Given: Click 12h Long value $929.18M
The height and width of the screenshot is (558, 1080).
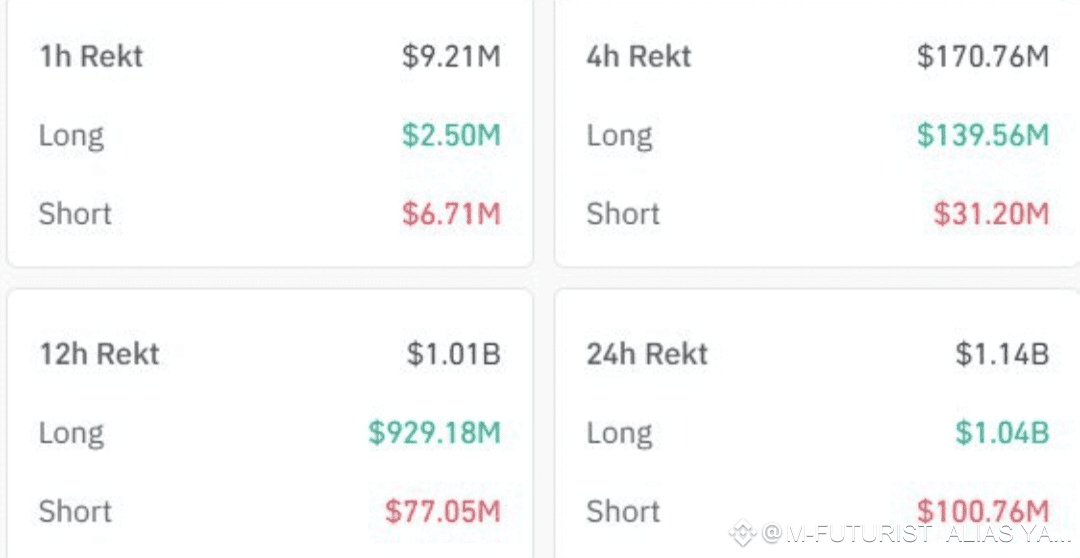Looking at the screenshot, I should 434,432.
